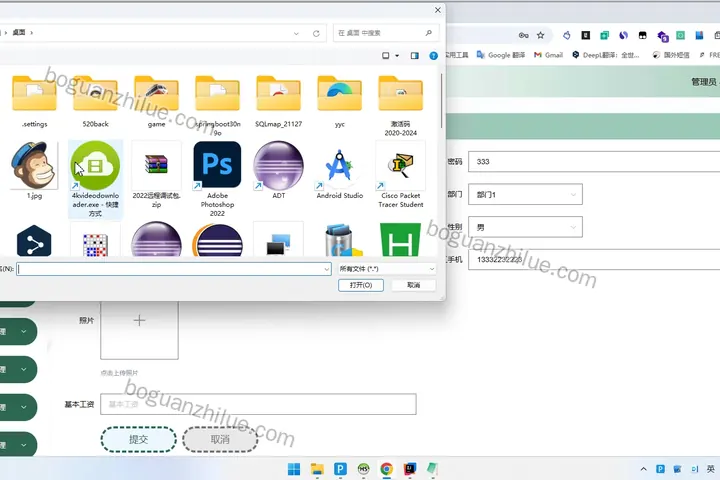Switch to Chrome in the taskbar
Image resolution: width=720 pixels, height=480 pixels.
(387, 469)
